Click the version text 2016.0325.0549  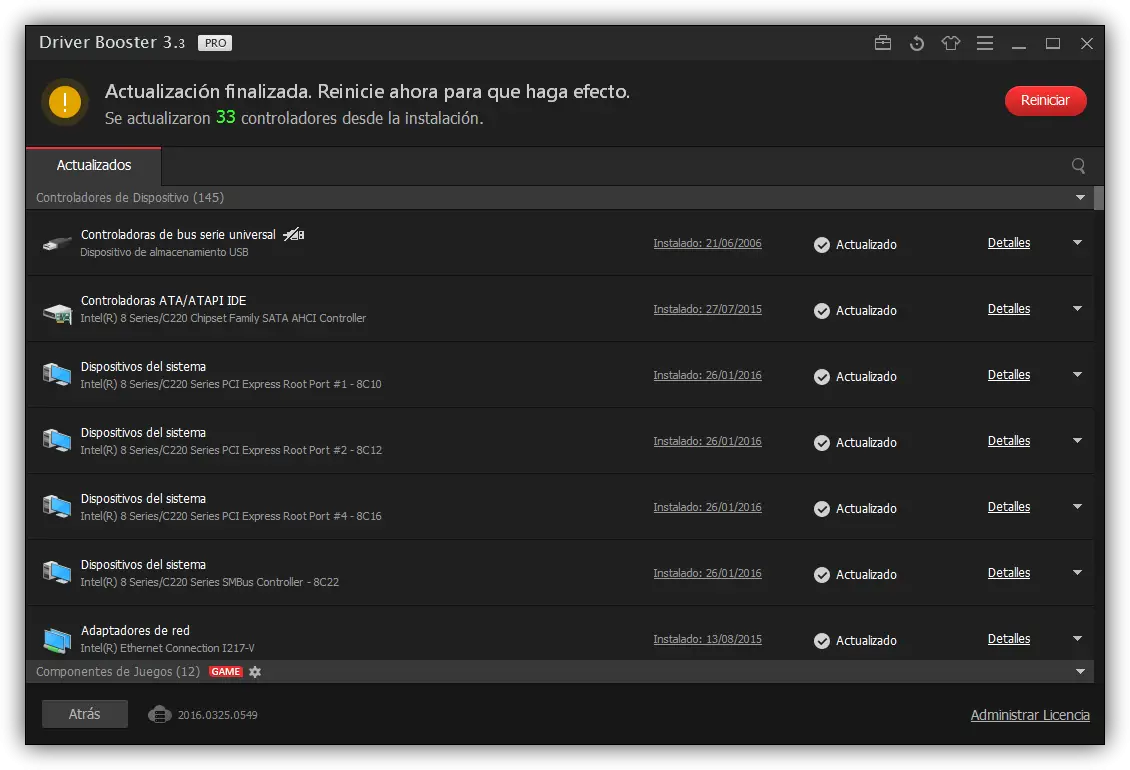(x=218, y=715)
